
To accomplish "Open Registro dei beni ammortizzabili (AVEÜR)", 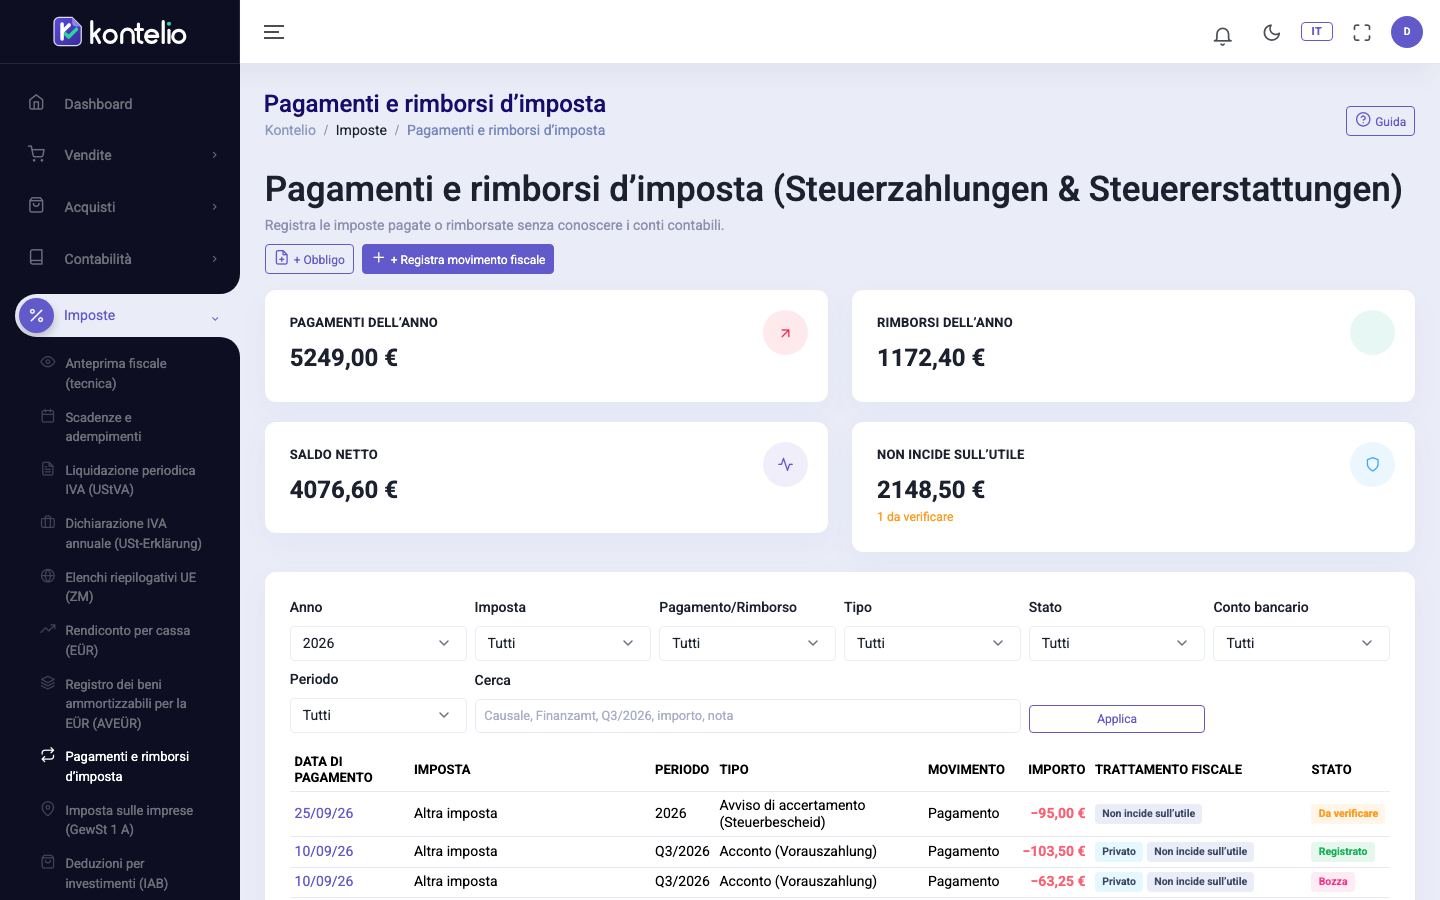I will (120, 703).
